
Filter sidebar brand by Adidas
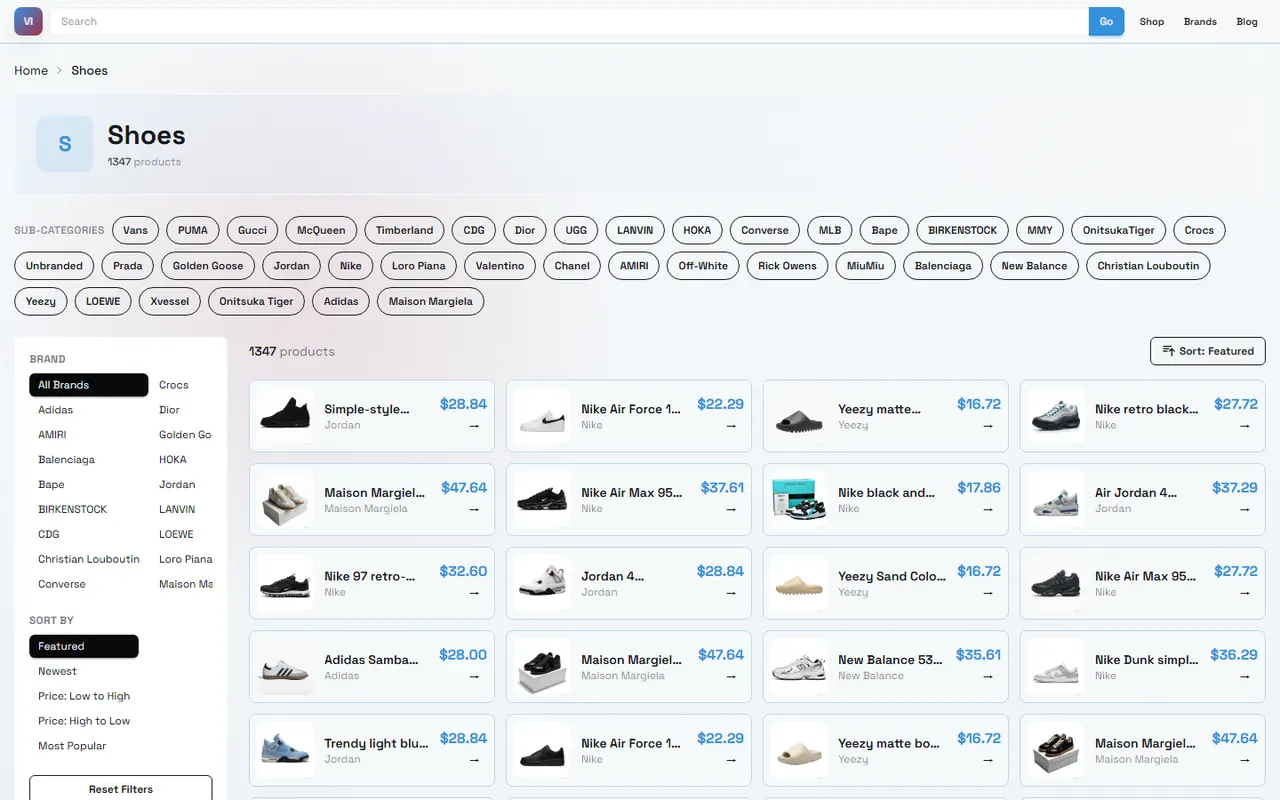[x=89, y=410]
